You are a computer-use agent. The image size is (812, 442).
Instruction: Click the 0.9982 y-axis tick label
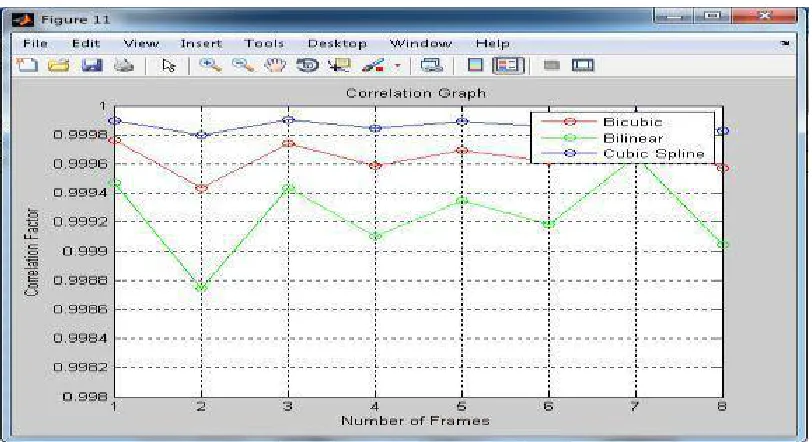click(x=81, y=367)
